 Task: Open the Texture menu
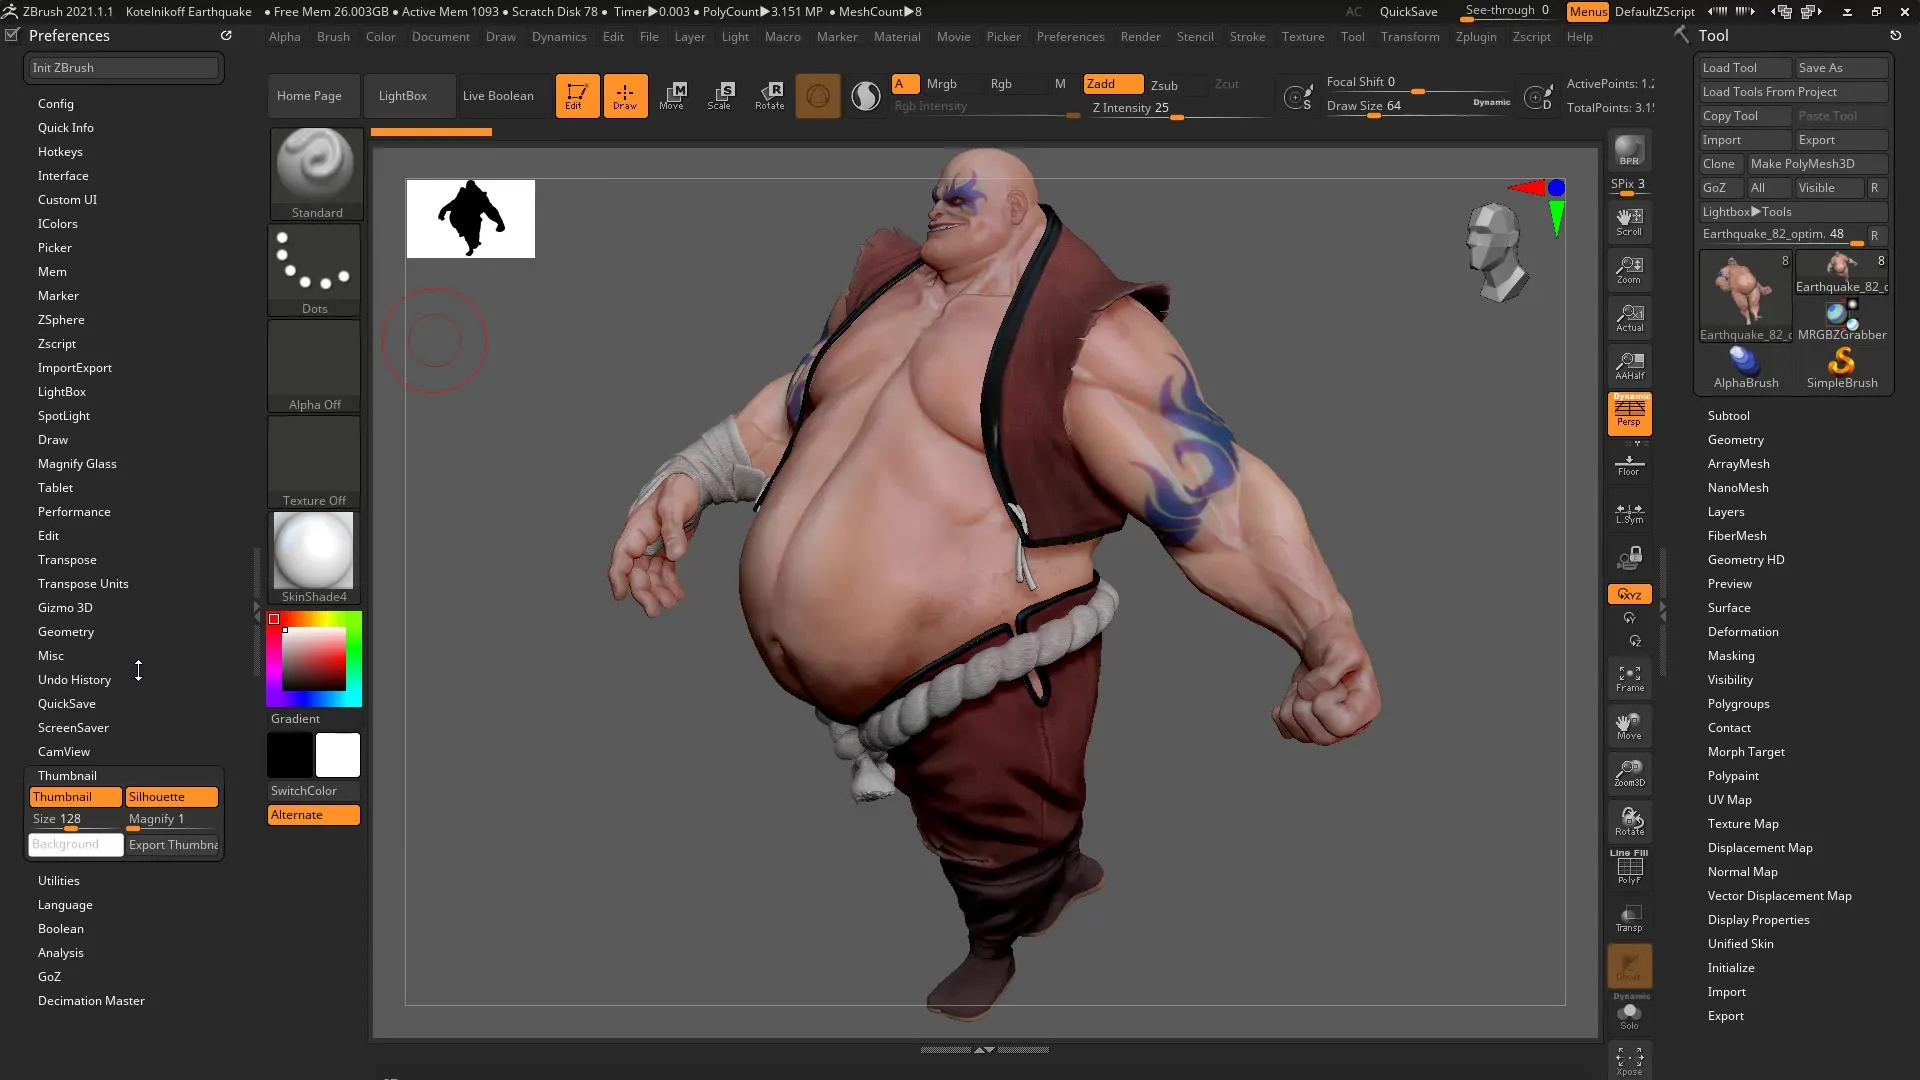tap(1303, 37)
